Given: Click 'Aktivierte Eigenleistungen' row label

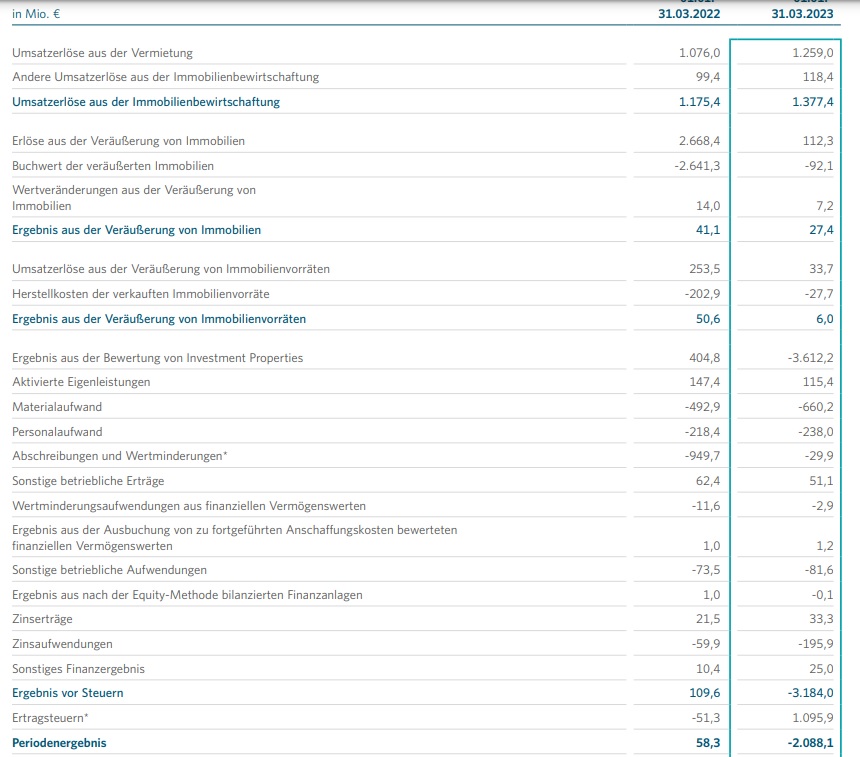Looking at the screenshot, I should point(81,382).
